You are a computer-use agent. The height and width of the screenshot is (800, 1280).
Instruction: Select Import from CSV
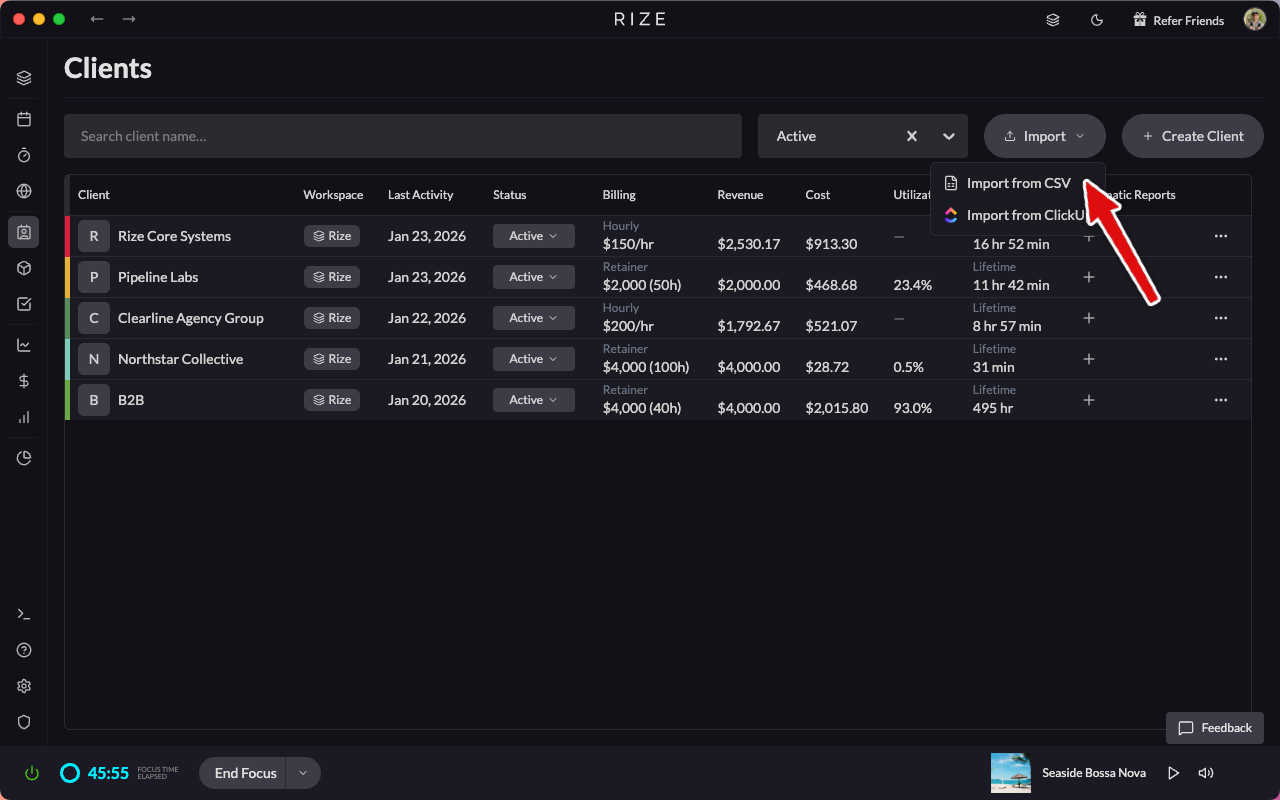coord(1017,183)
